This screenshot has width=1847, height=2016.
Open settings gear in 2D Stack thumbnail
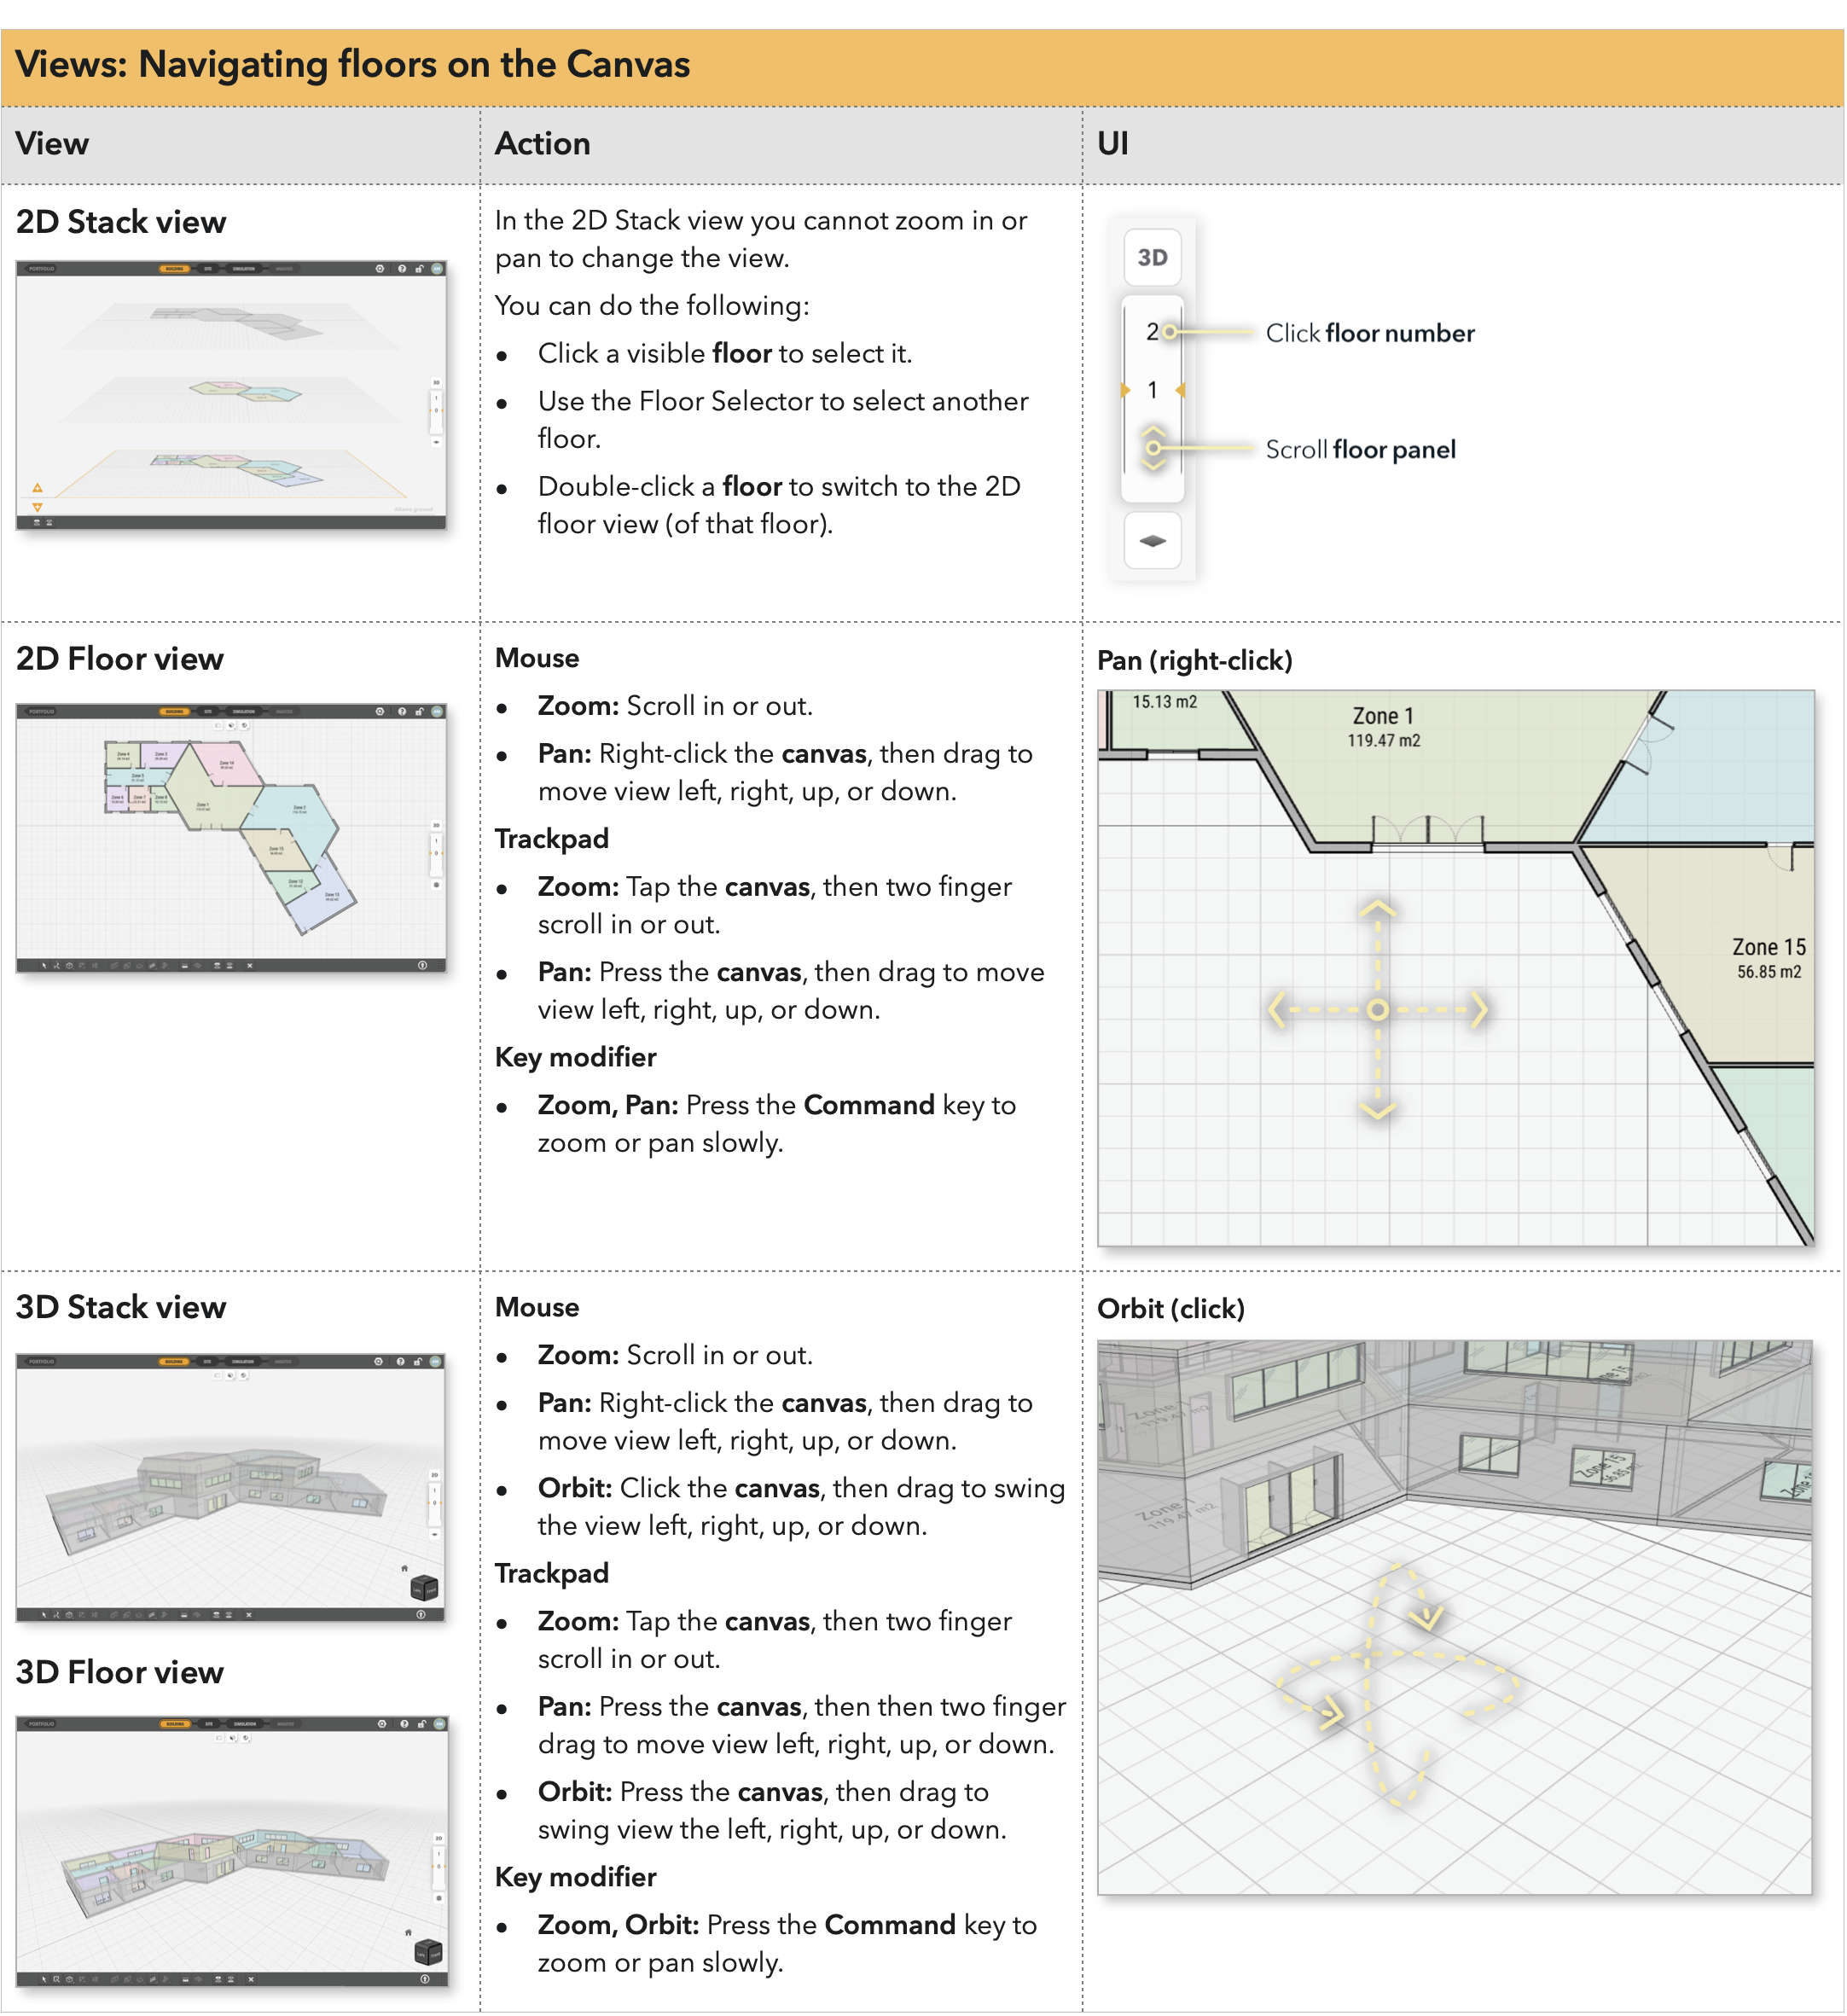(x=380, y=269)
